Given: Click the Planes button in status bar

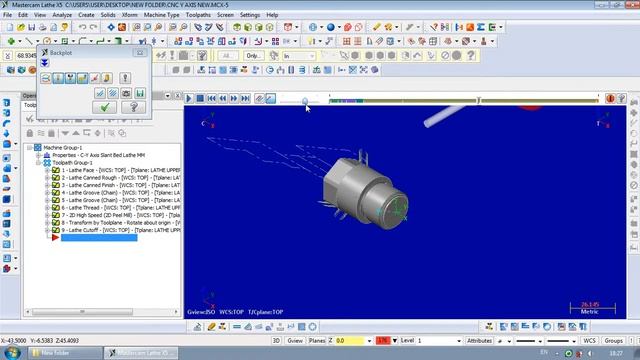Looking at the screenshot, I should [317, 340].
